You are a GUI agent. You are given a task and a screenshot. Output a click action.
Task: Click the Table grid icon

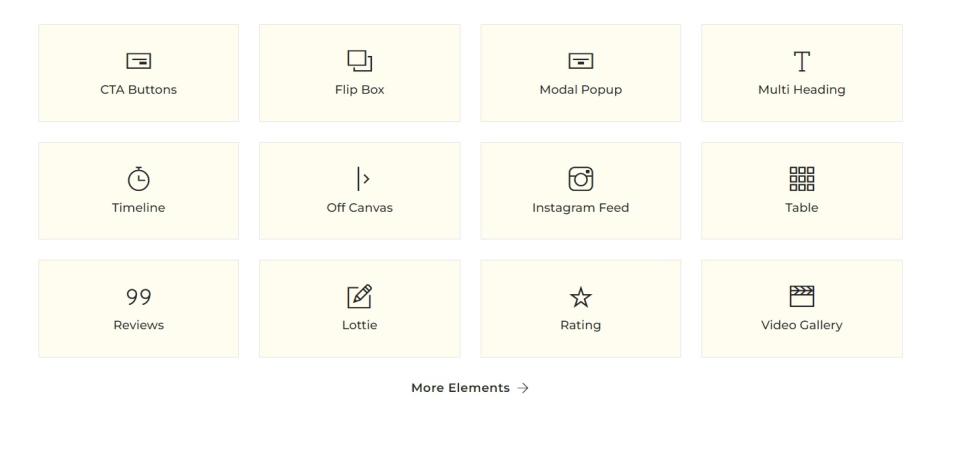click(801, 179)
